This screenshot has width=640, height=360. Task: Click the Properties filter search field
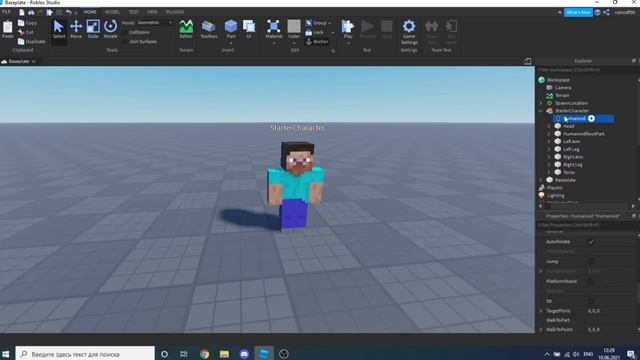pos(586,225)
